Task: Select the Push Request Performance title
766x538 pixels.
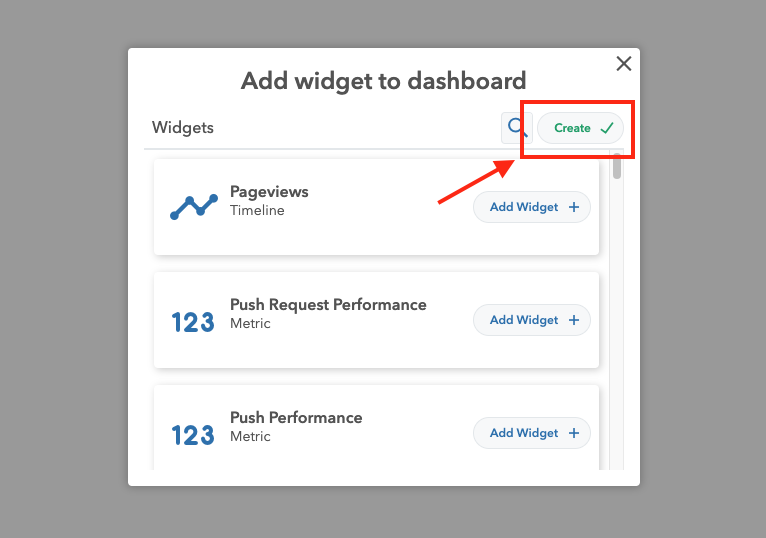Action: coord(328,304)
